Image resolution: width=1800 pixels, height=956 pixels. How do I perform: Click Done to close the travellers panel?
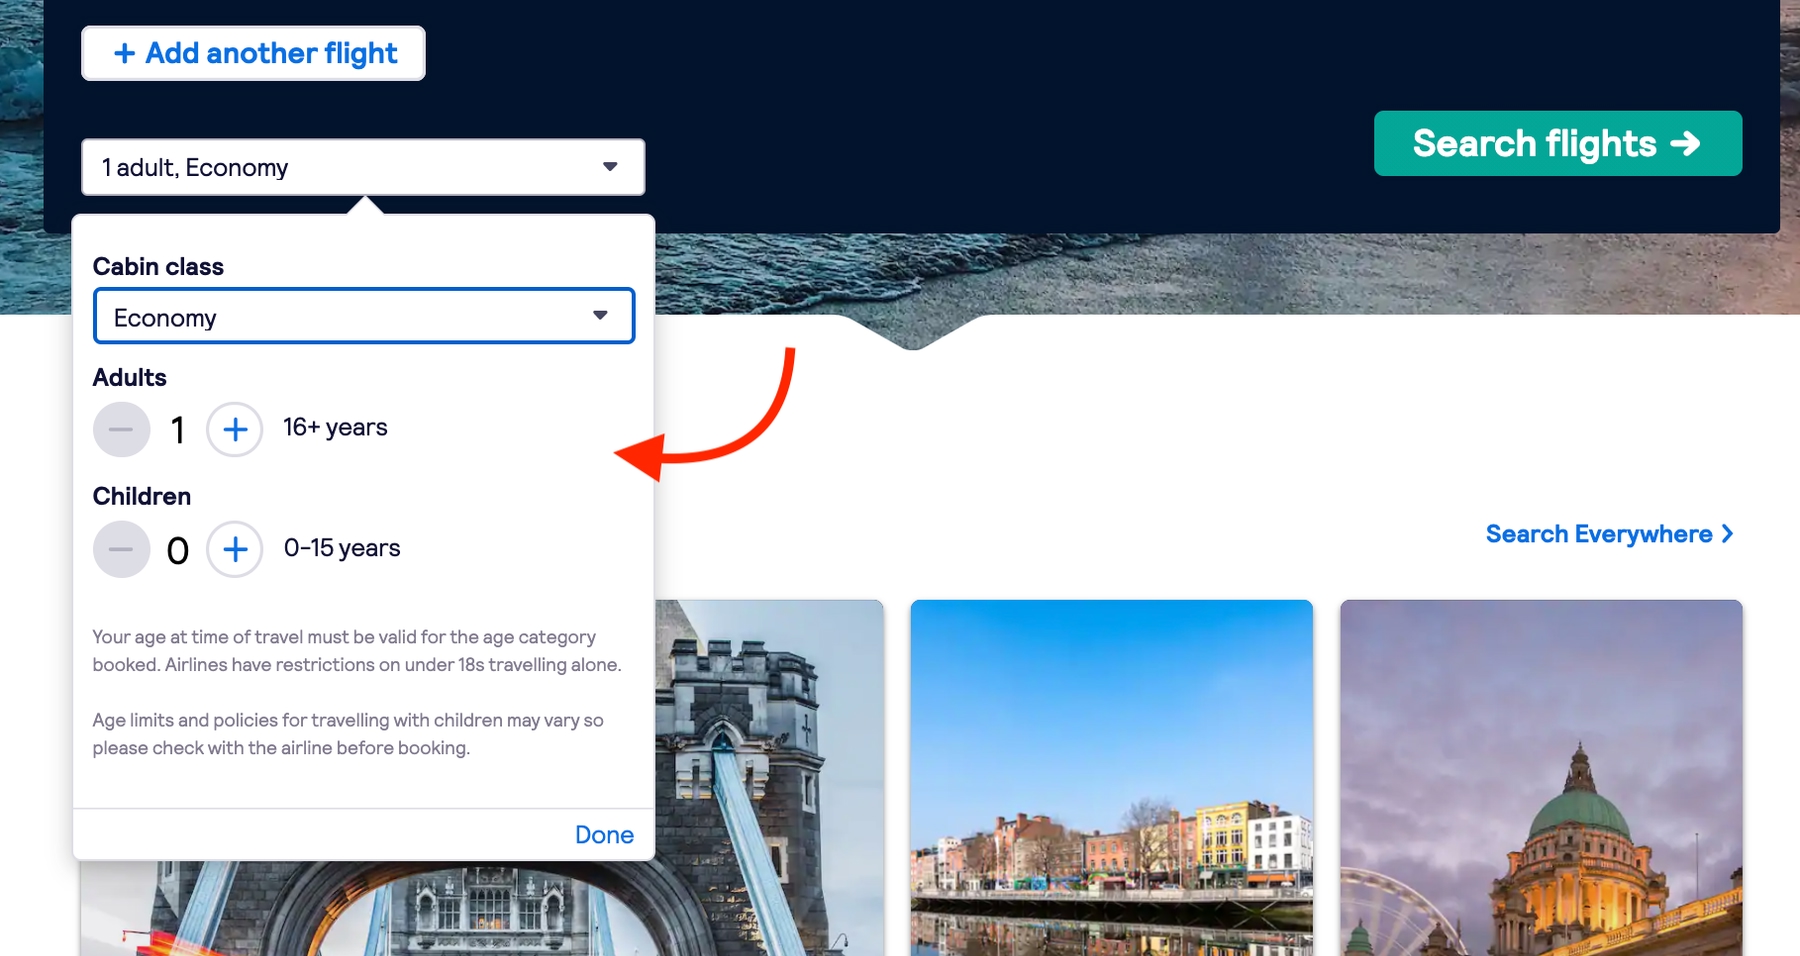[604, 835]
